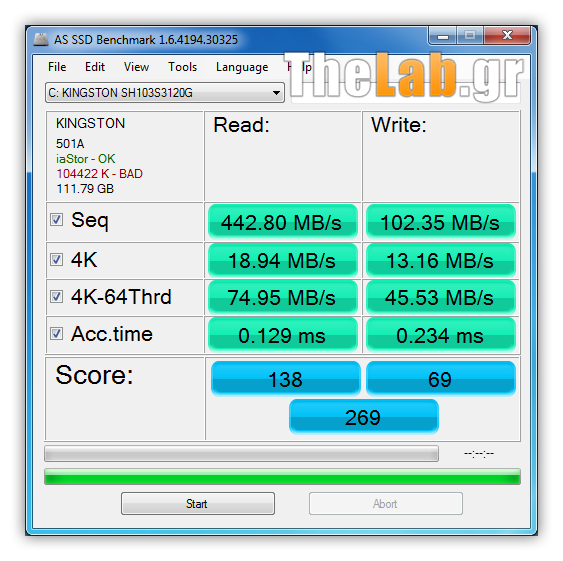Click the read access time 0.129 ms
This screenshot has width=563, height=561.
[x=283, y=335]
